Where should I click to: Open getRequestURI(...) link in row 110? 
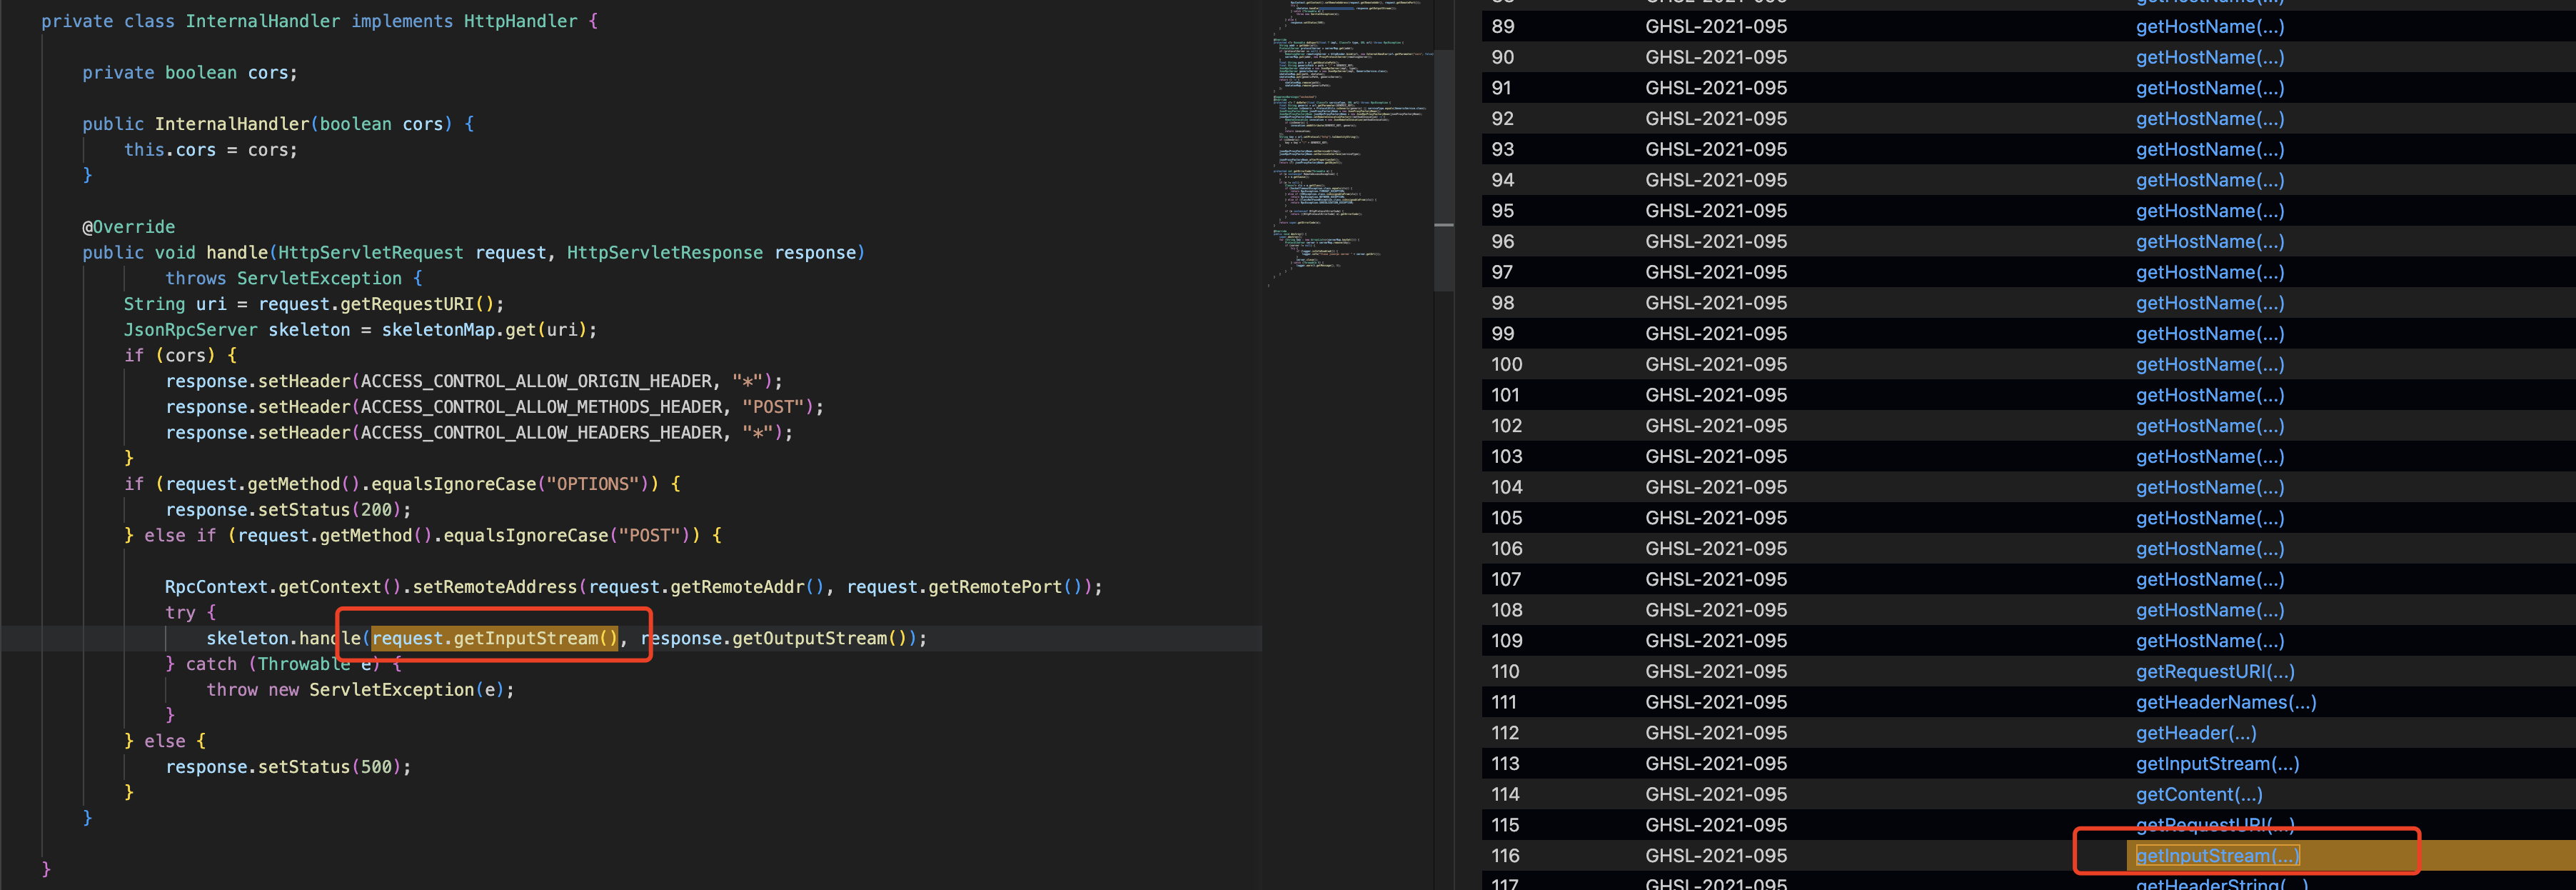click(2215, 672)
